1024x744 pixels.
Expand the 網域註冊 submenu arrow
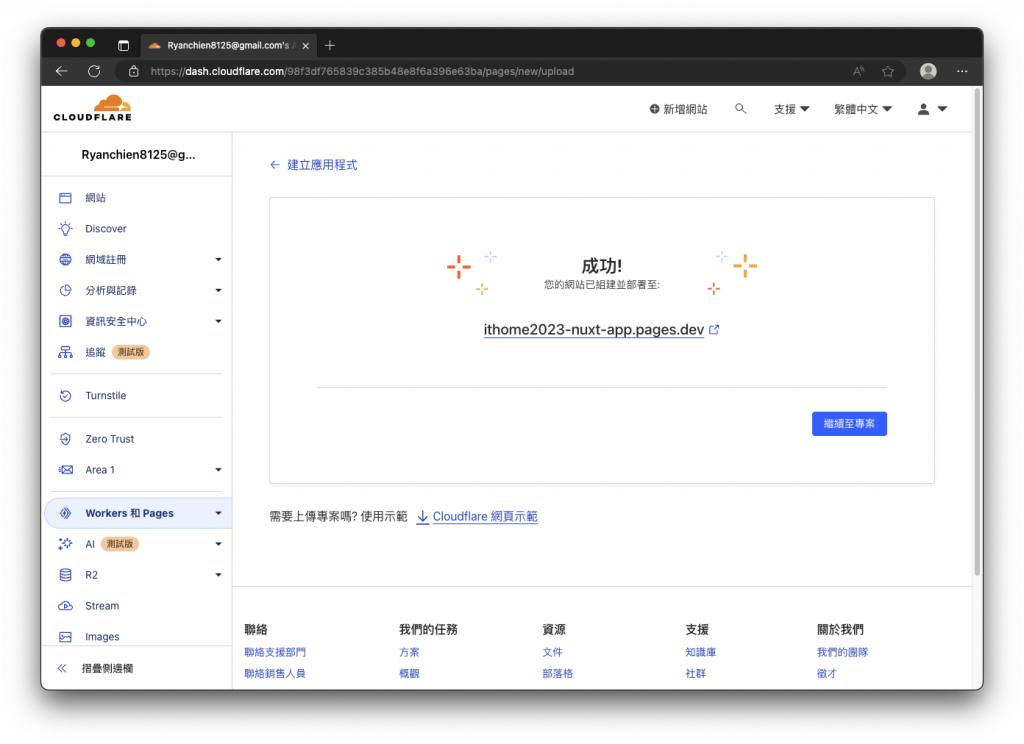point(218,259)
